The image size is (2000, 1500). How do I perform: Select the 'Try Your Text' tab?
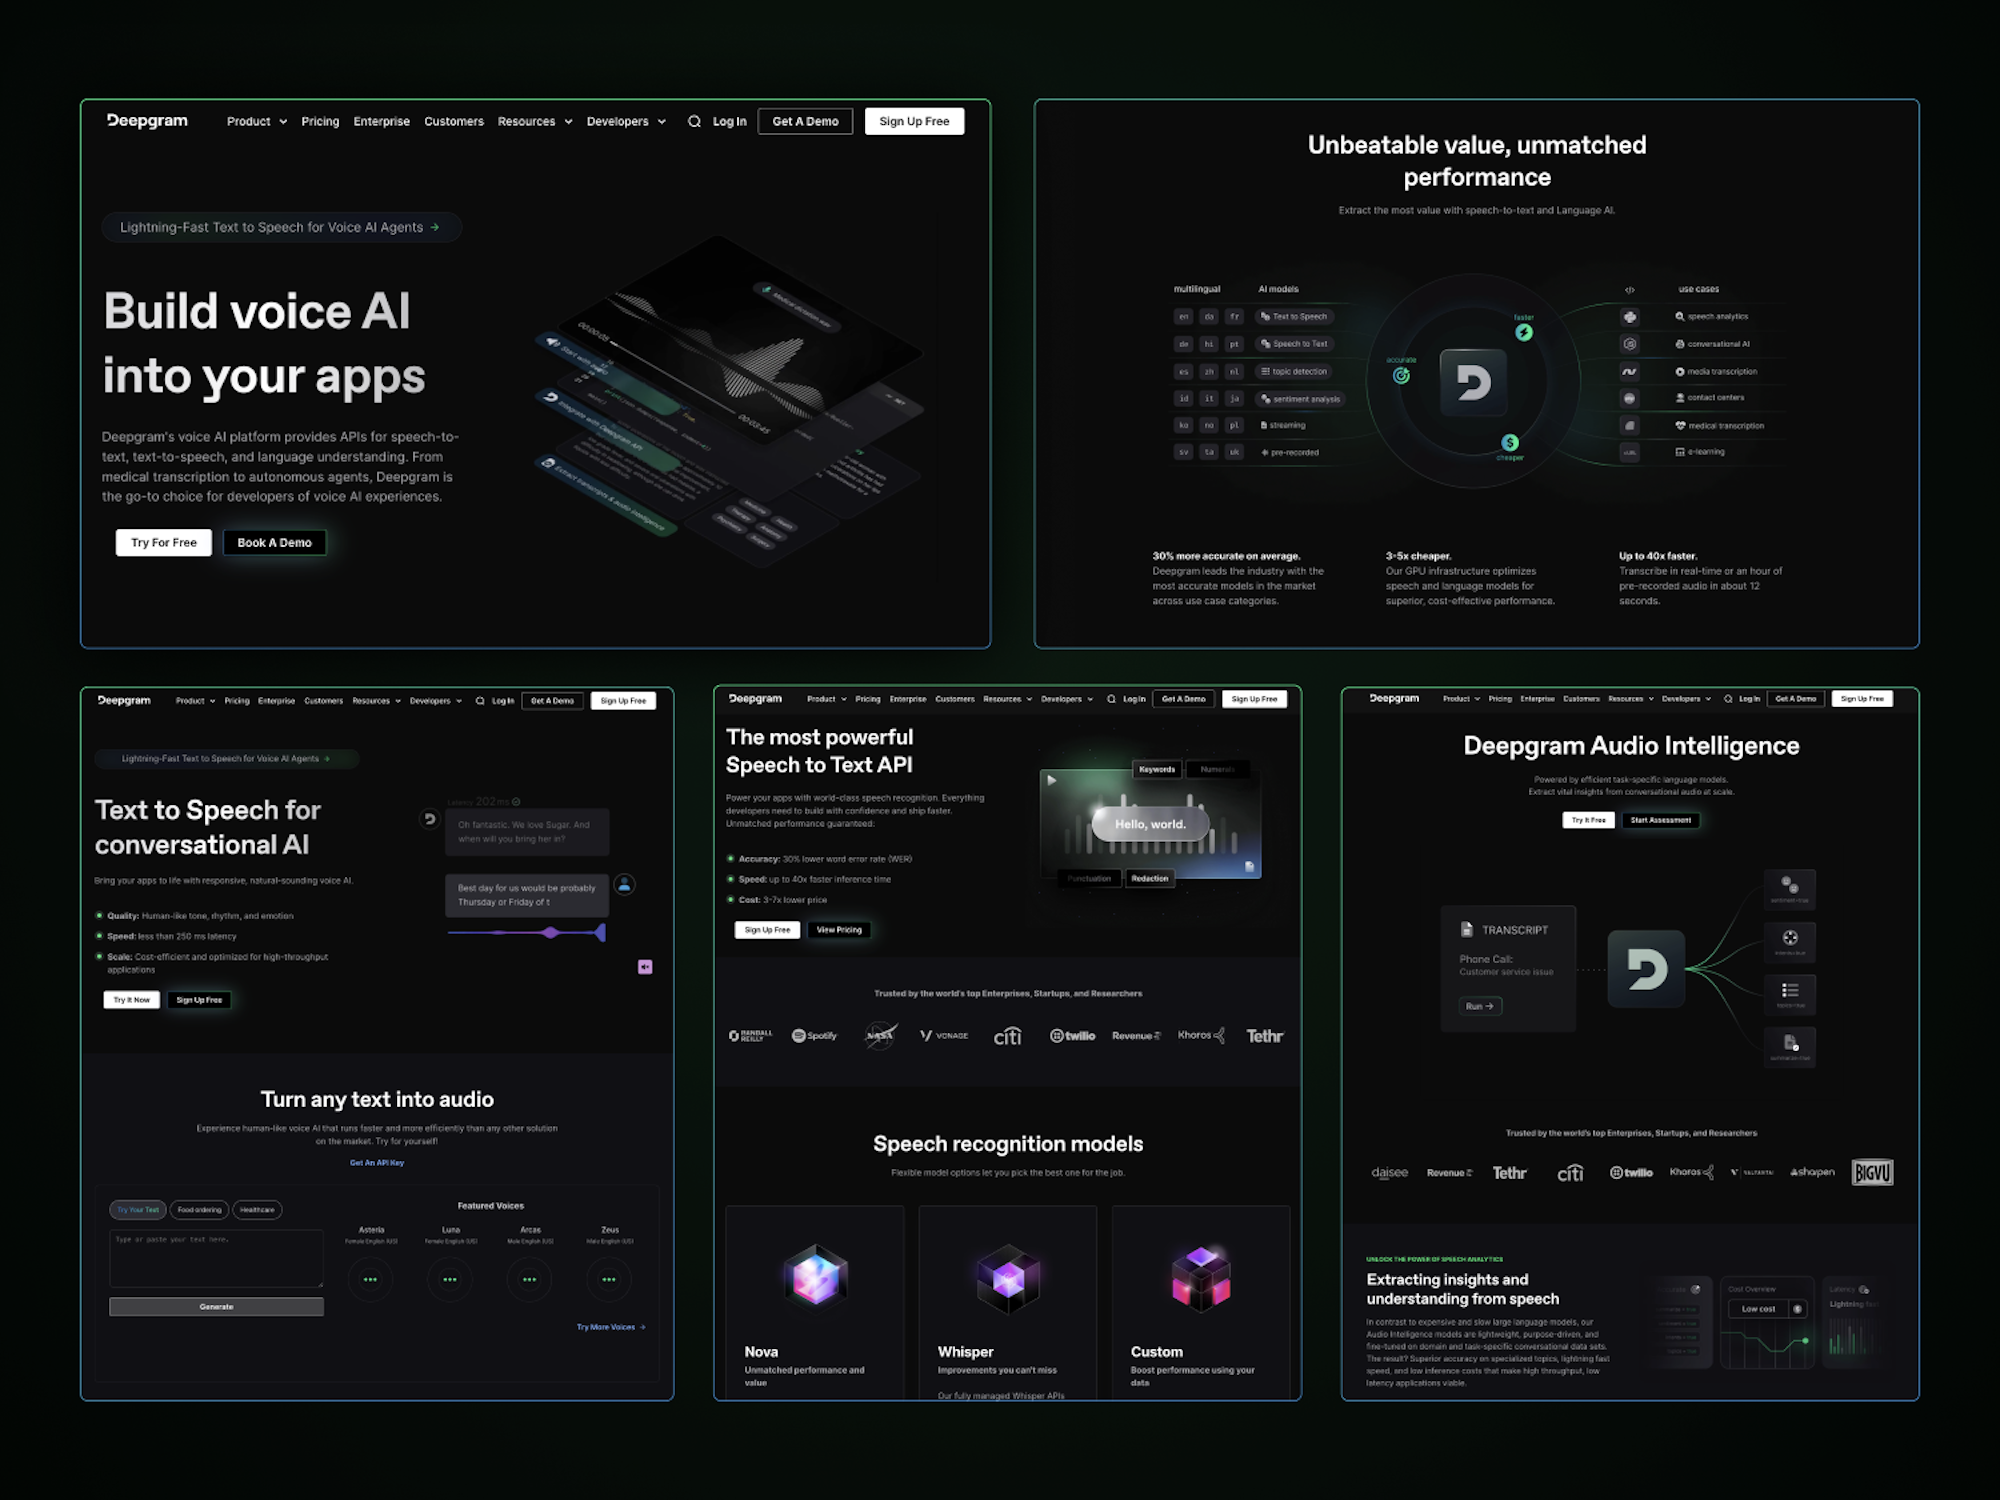(x=138, y=1210)
